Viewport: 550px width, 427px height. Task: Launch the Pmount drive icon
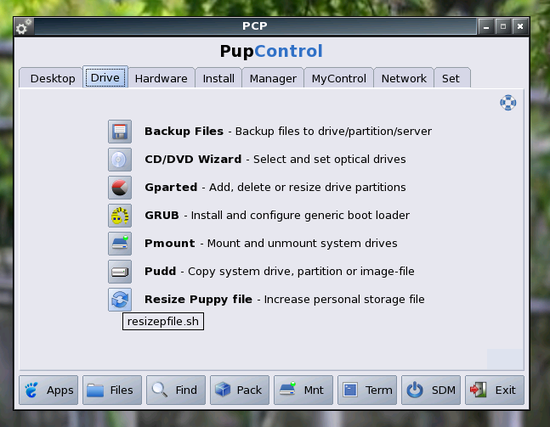[x=120, y=243]
